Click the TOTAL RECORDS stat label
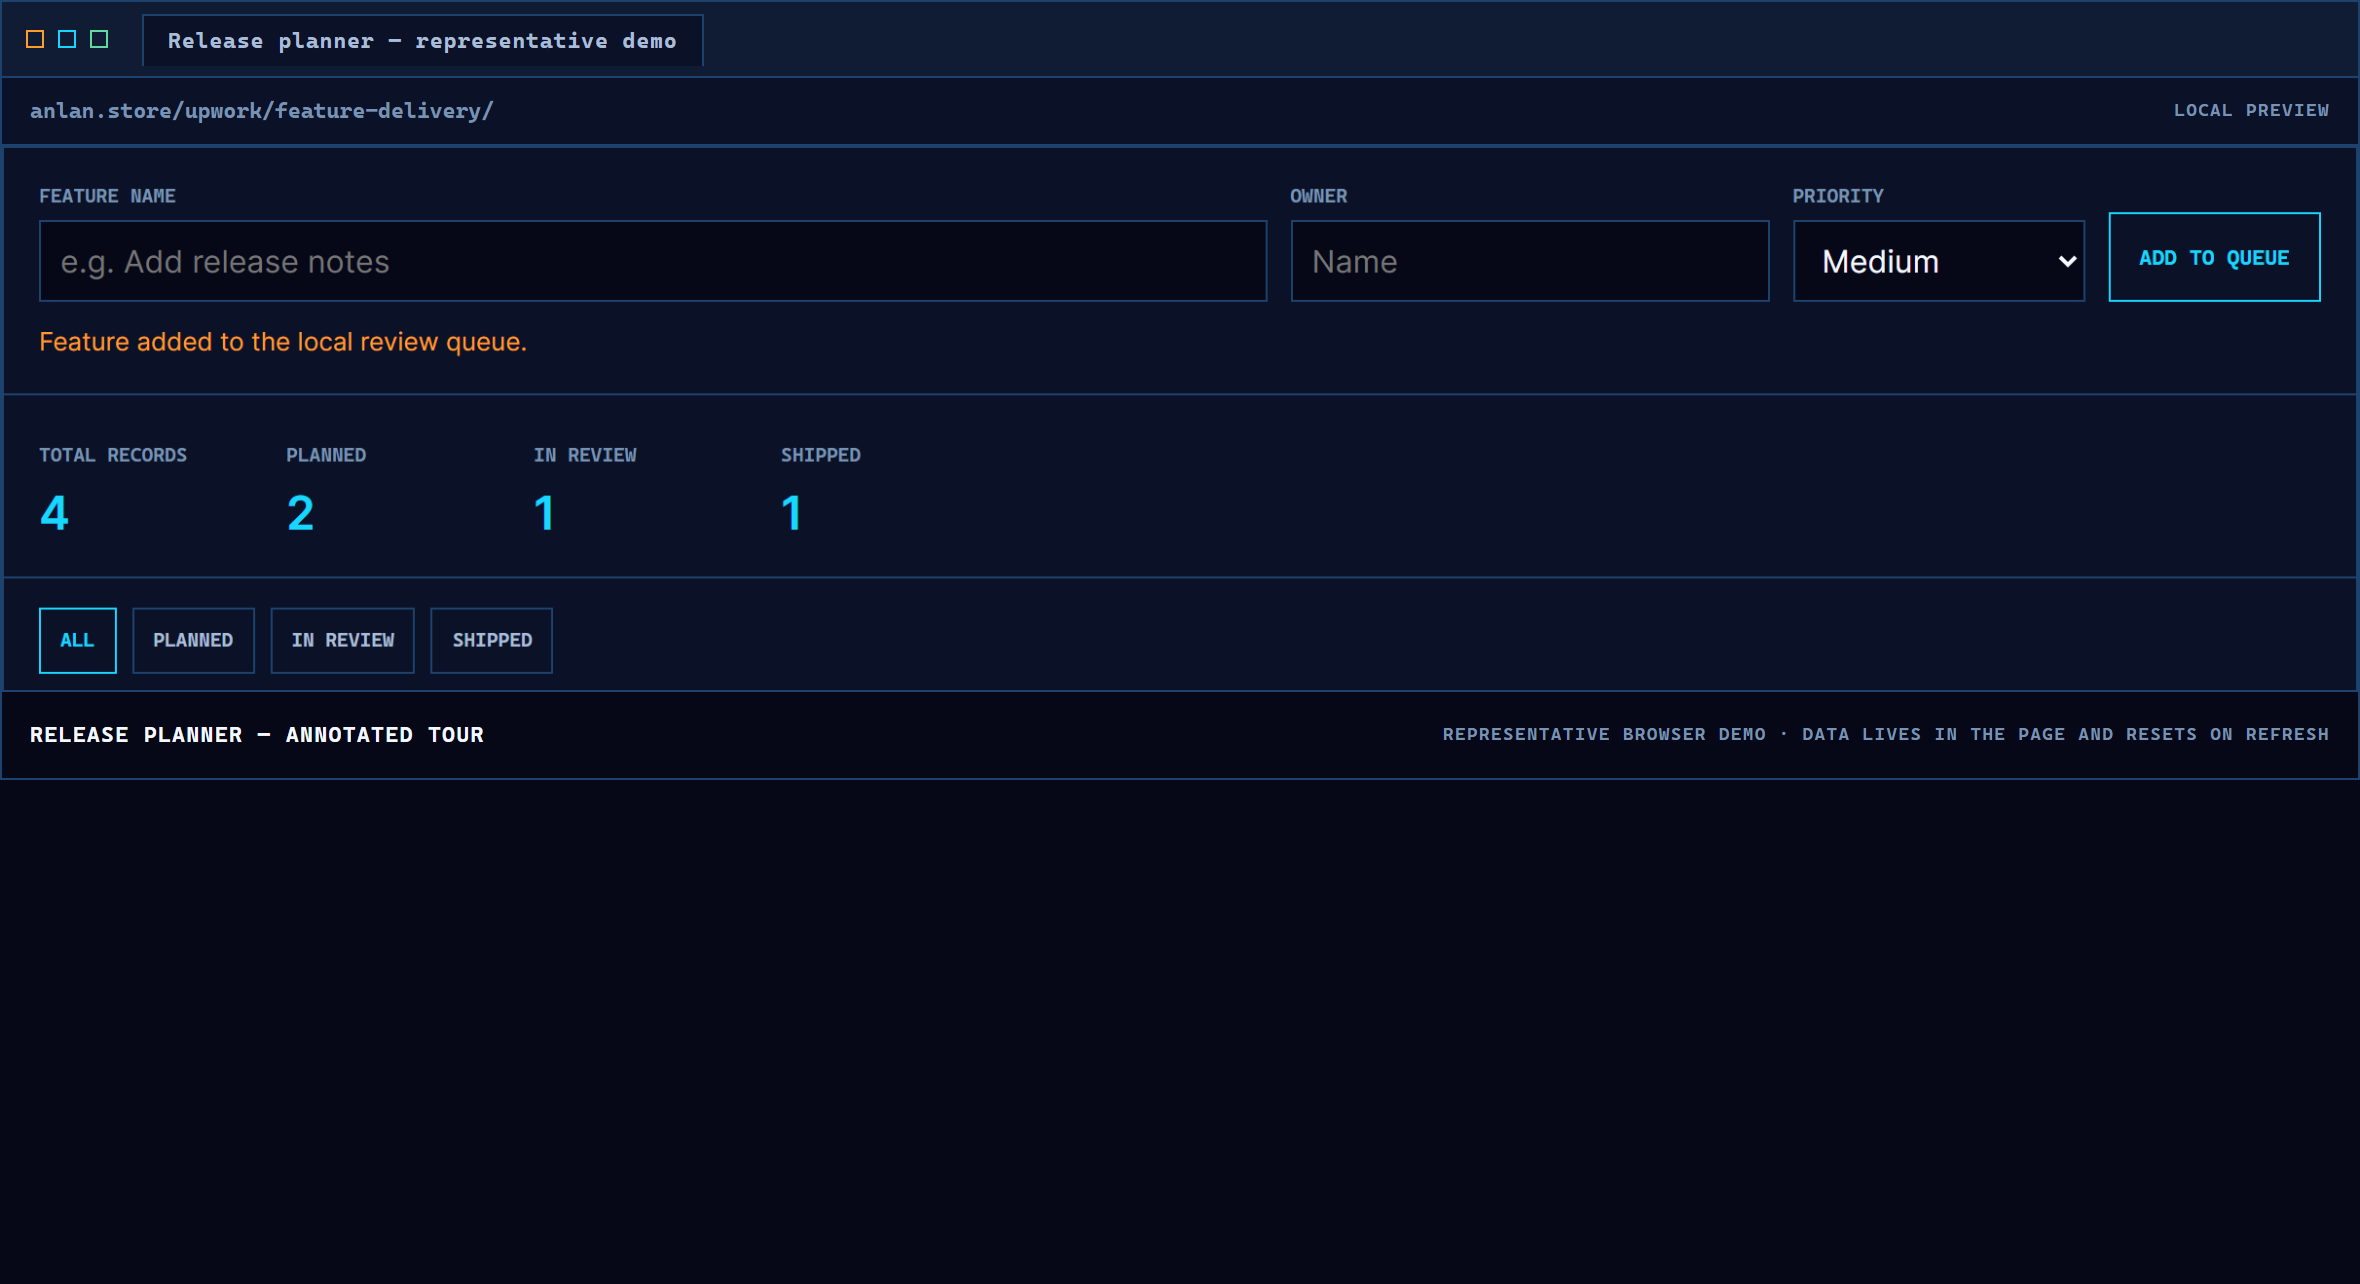 [x=113, y=455]
